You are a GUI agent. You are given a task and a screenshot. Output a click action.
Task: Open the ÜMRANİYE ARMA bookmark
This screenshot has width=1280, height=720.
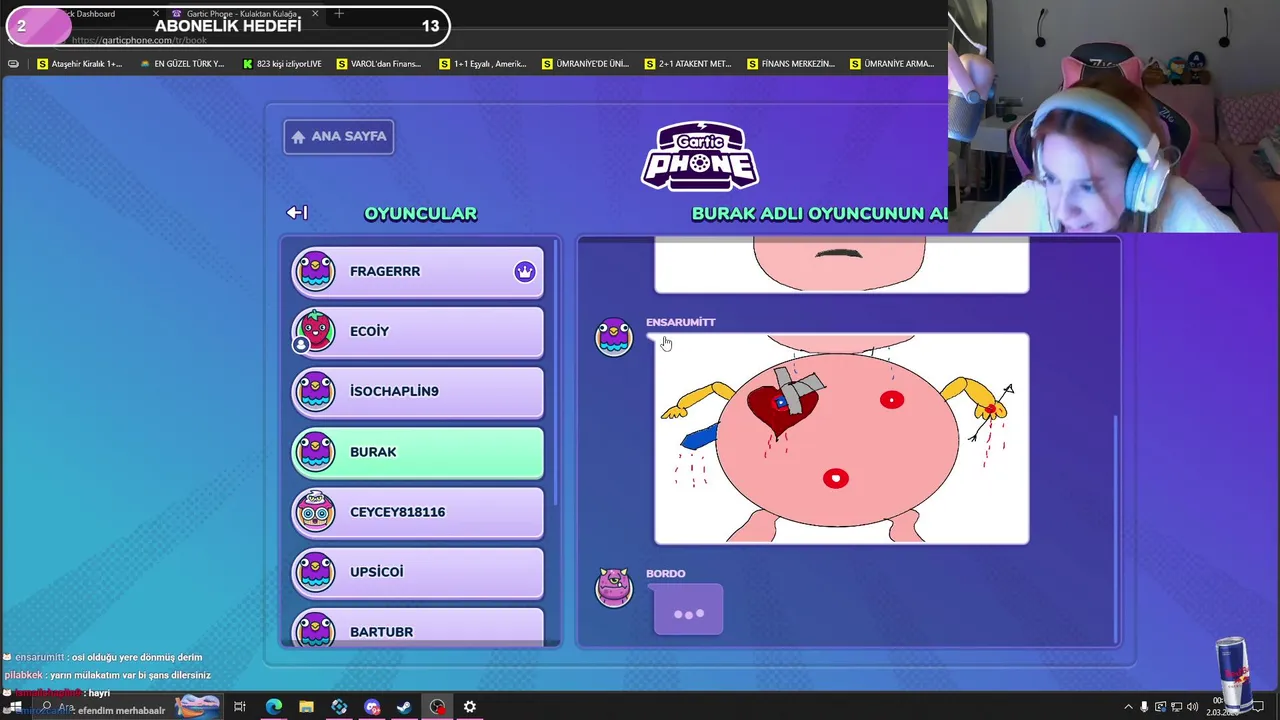tap(892, 64)
